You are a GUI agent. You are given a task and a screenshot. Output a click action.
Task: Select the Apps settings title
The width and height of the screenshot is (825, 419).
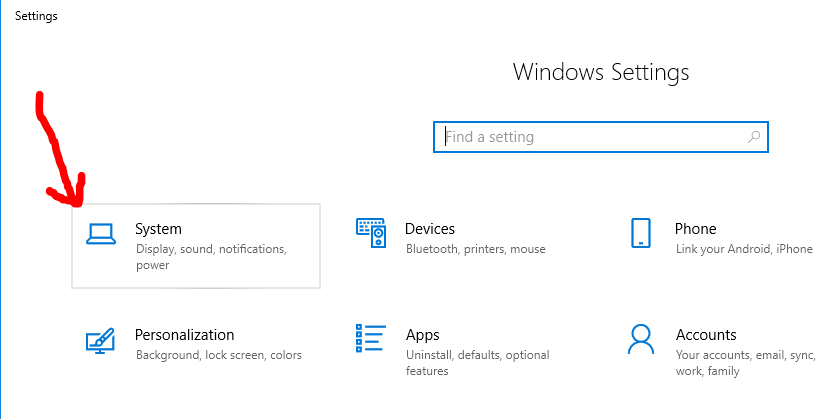coord(422,335)
